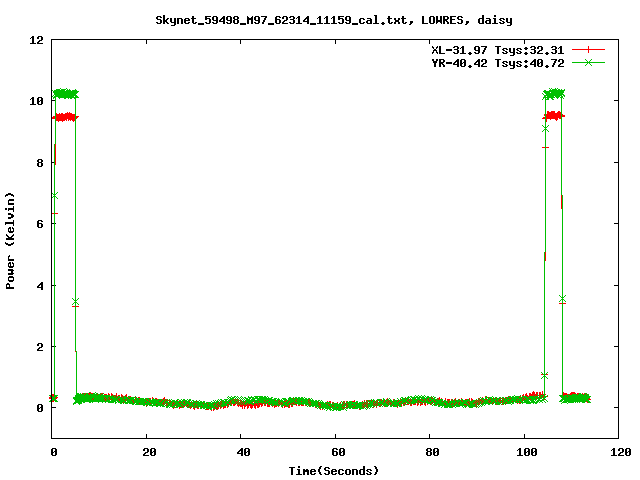Click the x-axis tick label 120

pos(621,452)
